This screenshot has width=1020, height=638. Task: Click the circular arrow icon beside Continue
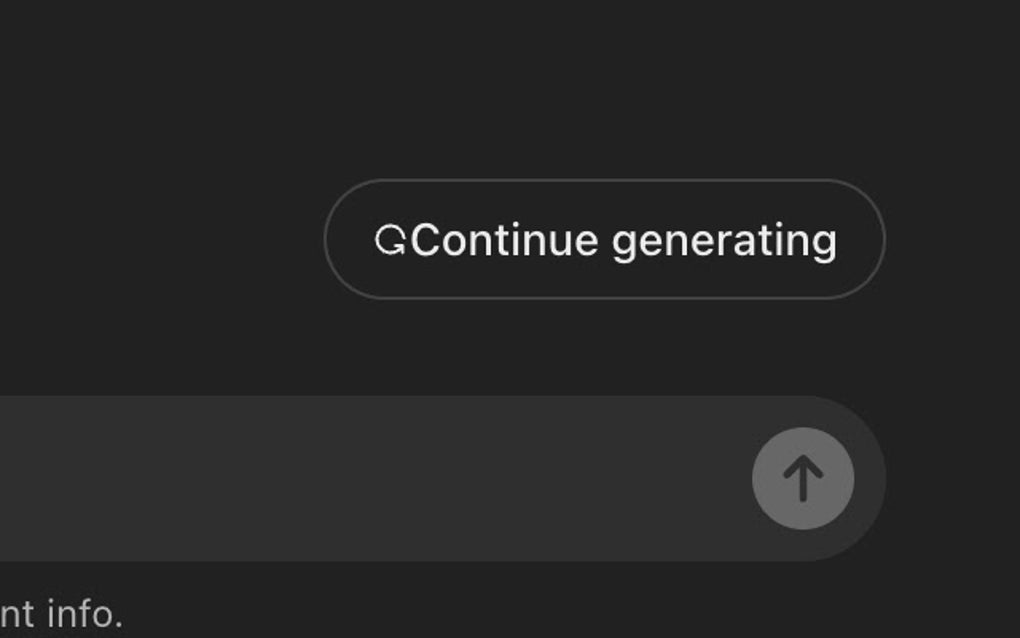tap(390, 241)
